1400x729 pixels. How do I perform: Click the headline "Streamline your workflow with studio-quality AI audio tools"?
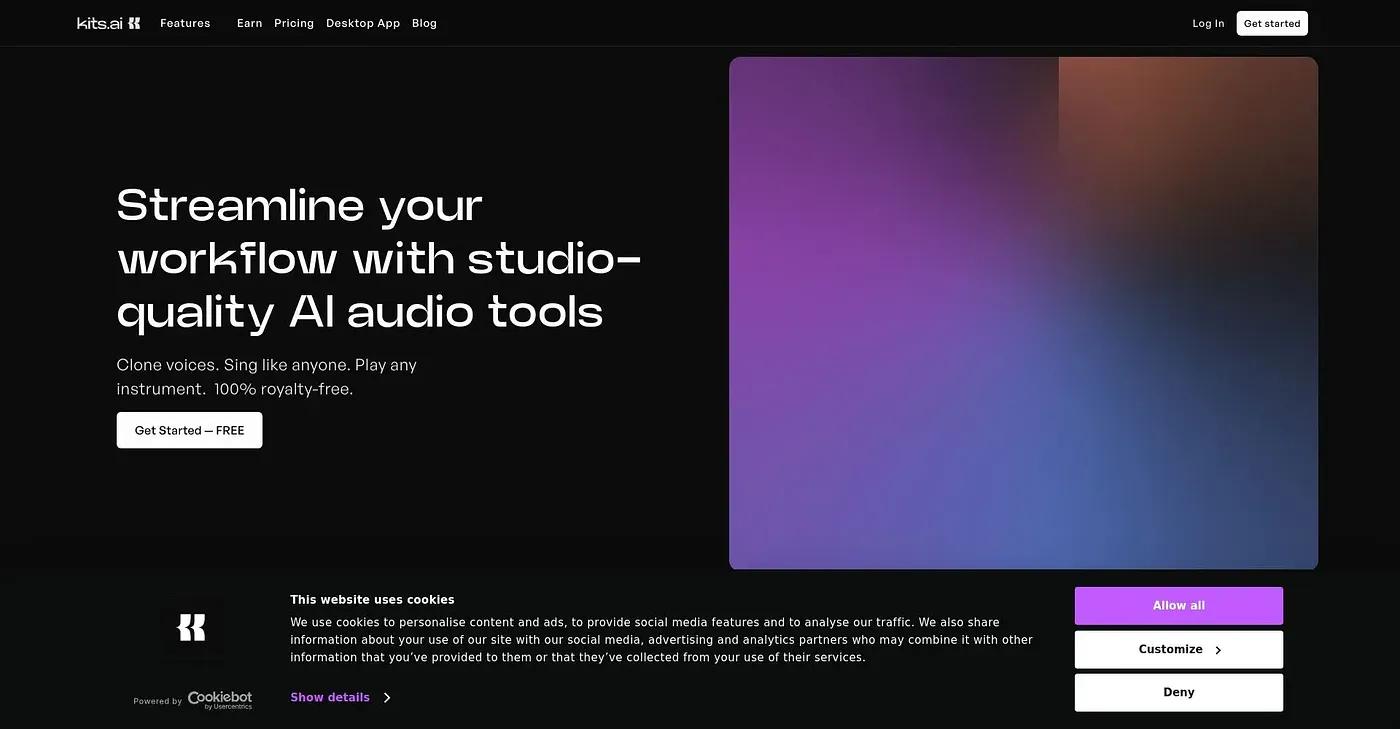pyautogui.click(x=379, y=258)
